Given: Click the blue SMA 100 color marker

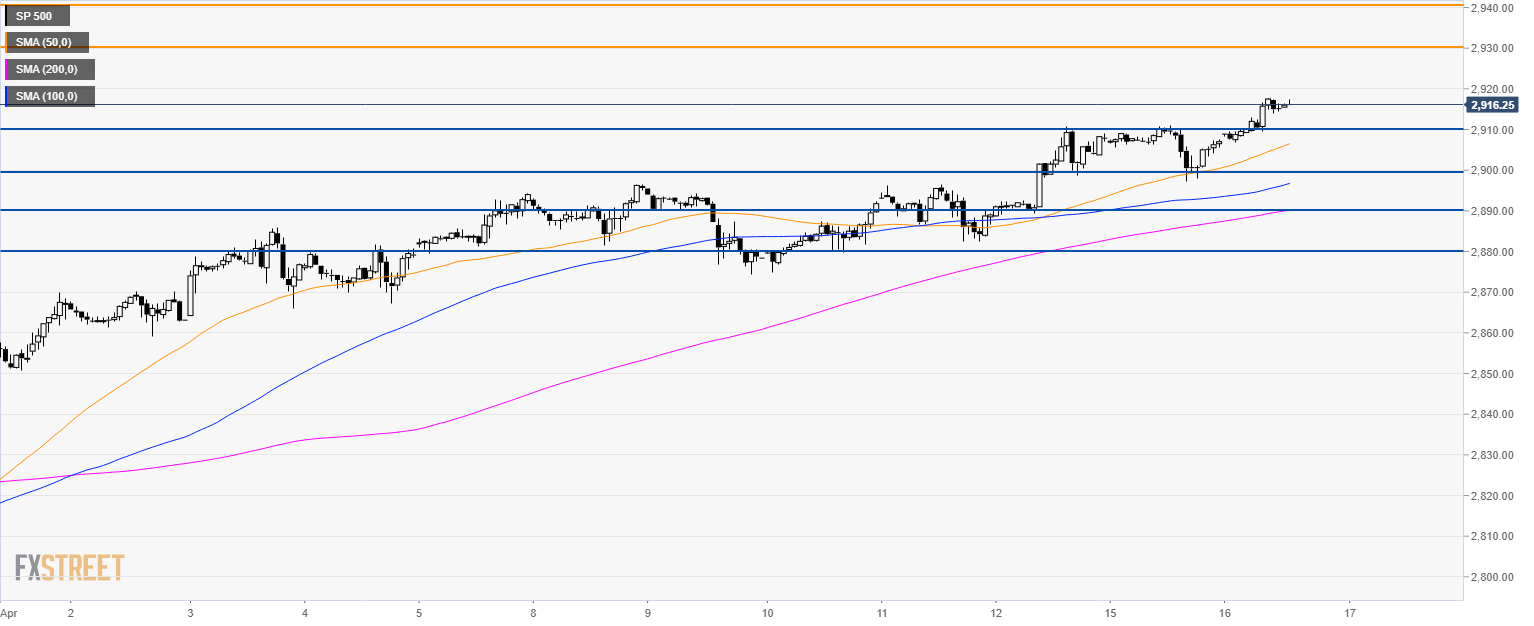Looking at the screenshot, I should (6, 96).
